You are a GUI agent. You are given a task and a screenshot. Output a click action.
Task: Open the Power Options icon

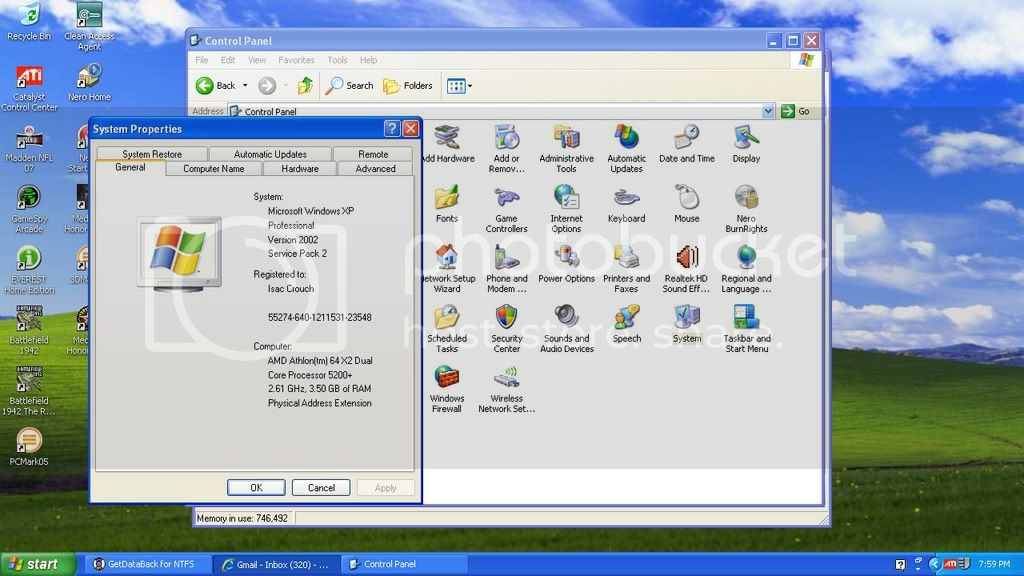point(566,264)
